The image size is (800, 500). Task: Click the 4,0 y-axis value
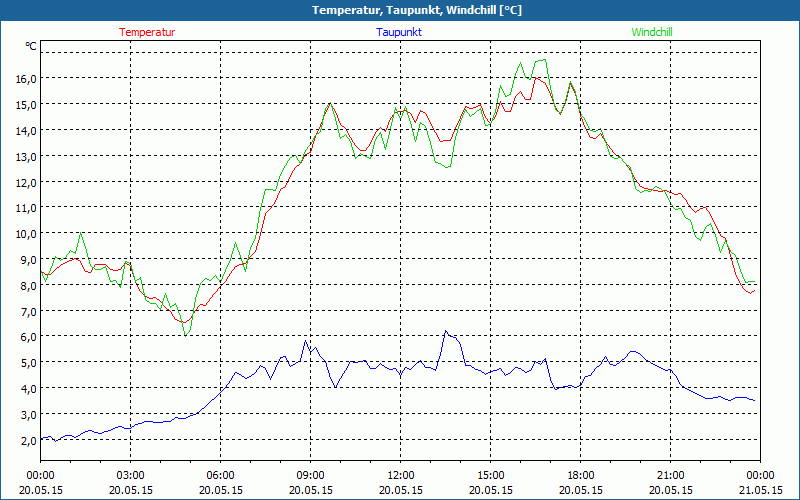(29, 389)
